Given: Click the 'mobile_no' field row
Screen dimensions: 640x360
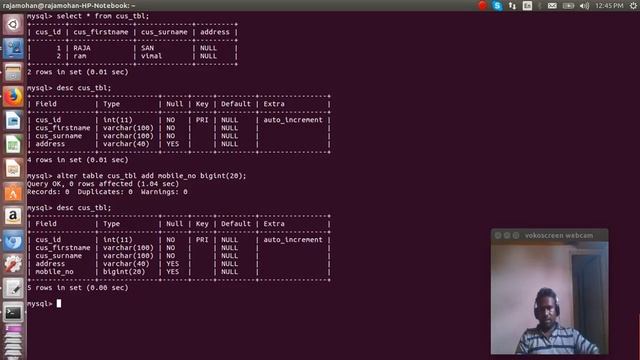Looking at the screenshot, I should [x=178, y=272].
